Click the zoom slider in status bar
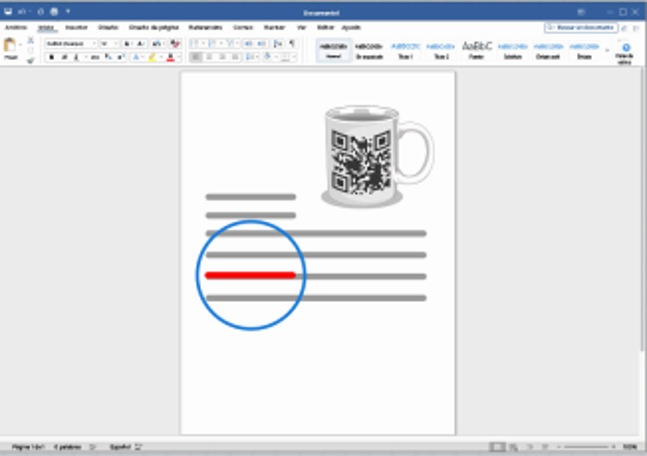647x456 pixels. [585, 446]
